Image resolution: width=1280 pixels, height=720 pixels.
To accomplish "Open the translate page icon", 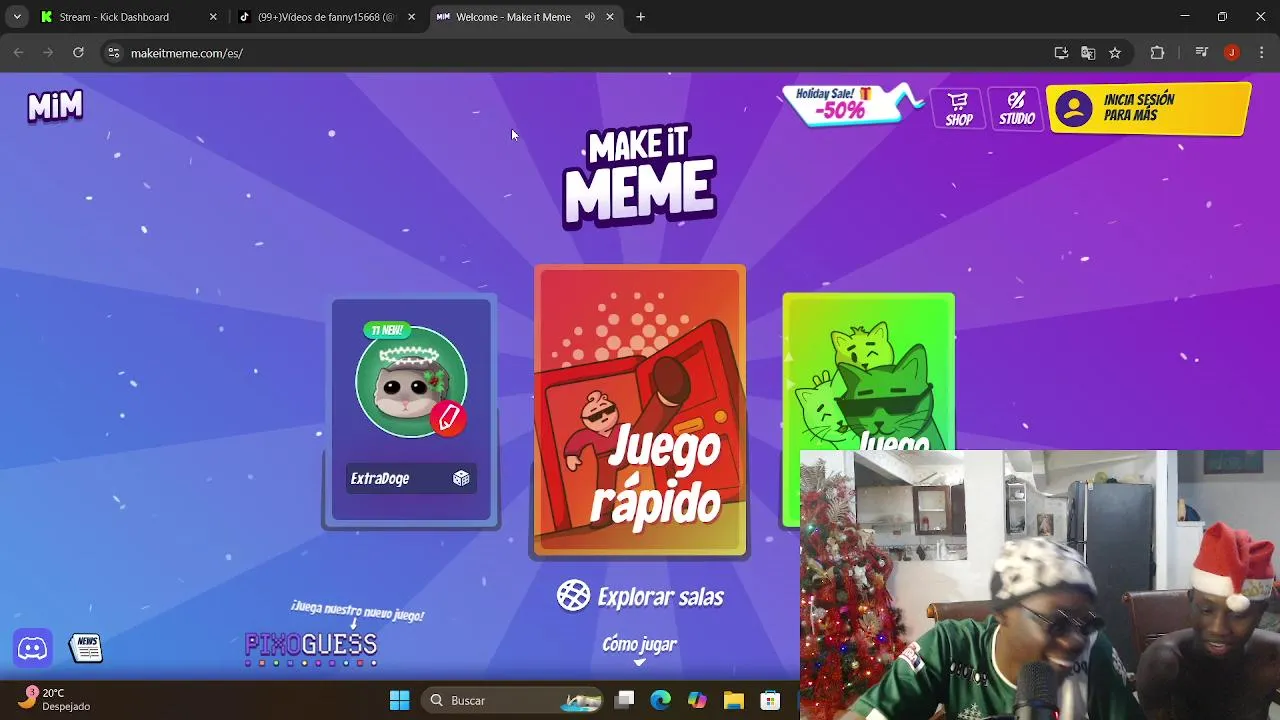I will pyautogui.click(x=1088, y=53).
